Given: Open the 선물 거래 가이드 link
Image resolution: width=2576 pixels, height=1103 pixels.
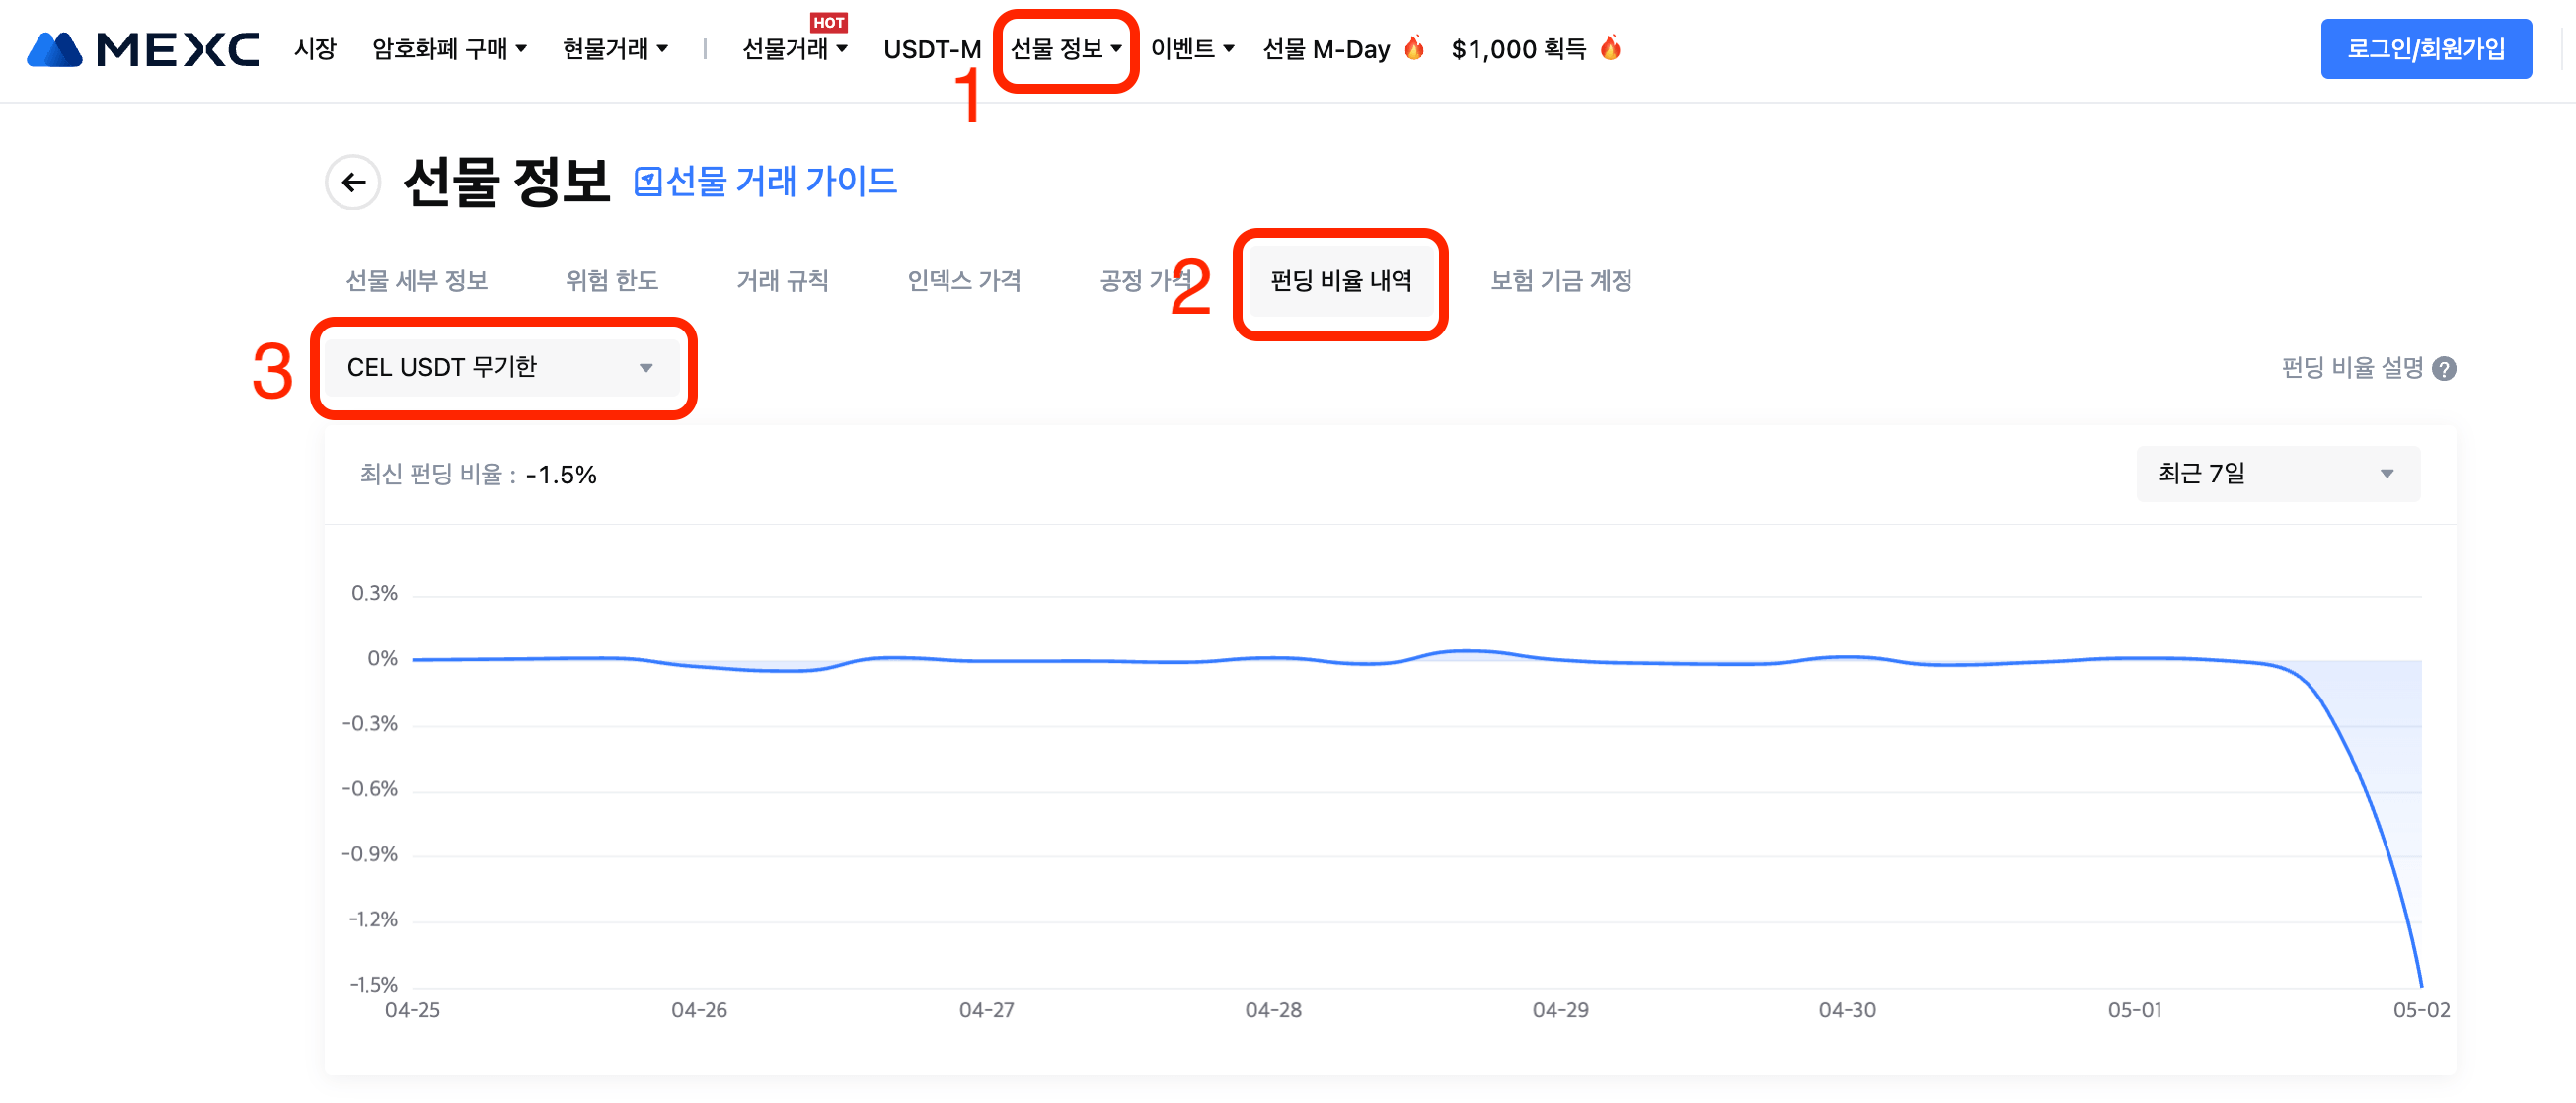Looking at the screenshot, I should point(780,182).
